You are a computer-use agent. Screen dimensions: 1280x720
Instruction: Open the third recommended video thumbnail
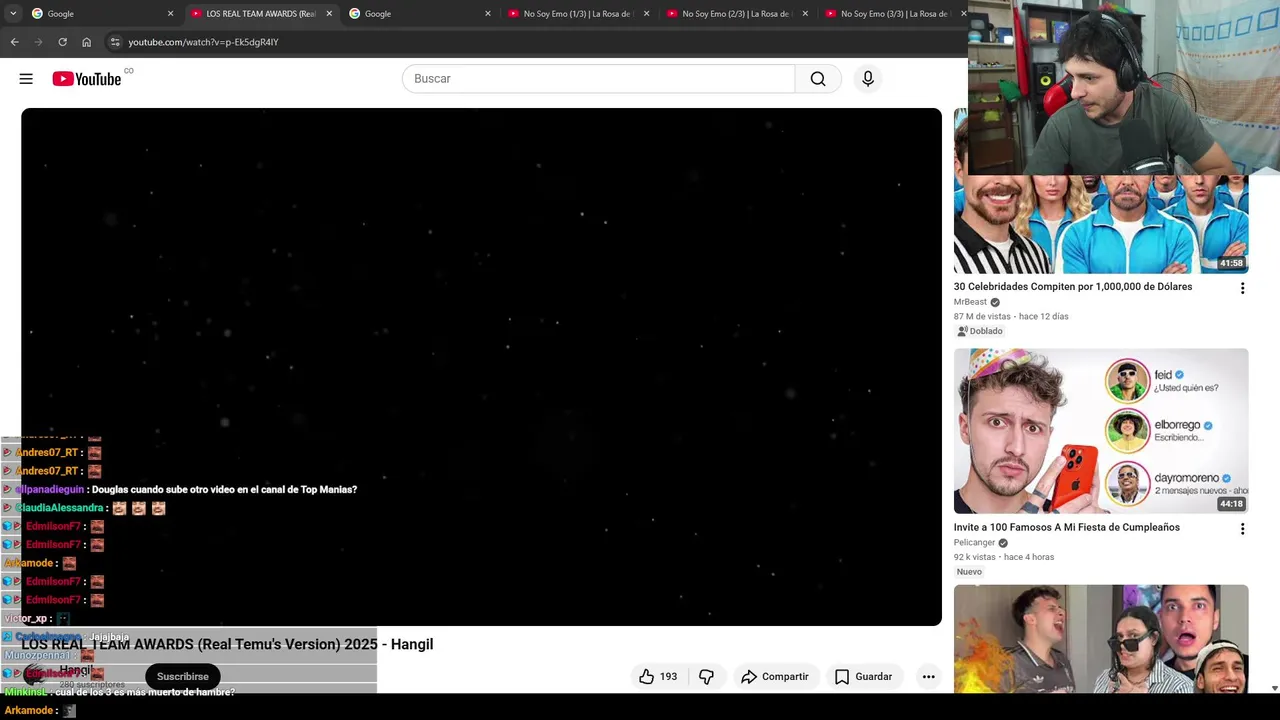click(x=1101, y=639)
